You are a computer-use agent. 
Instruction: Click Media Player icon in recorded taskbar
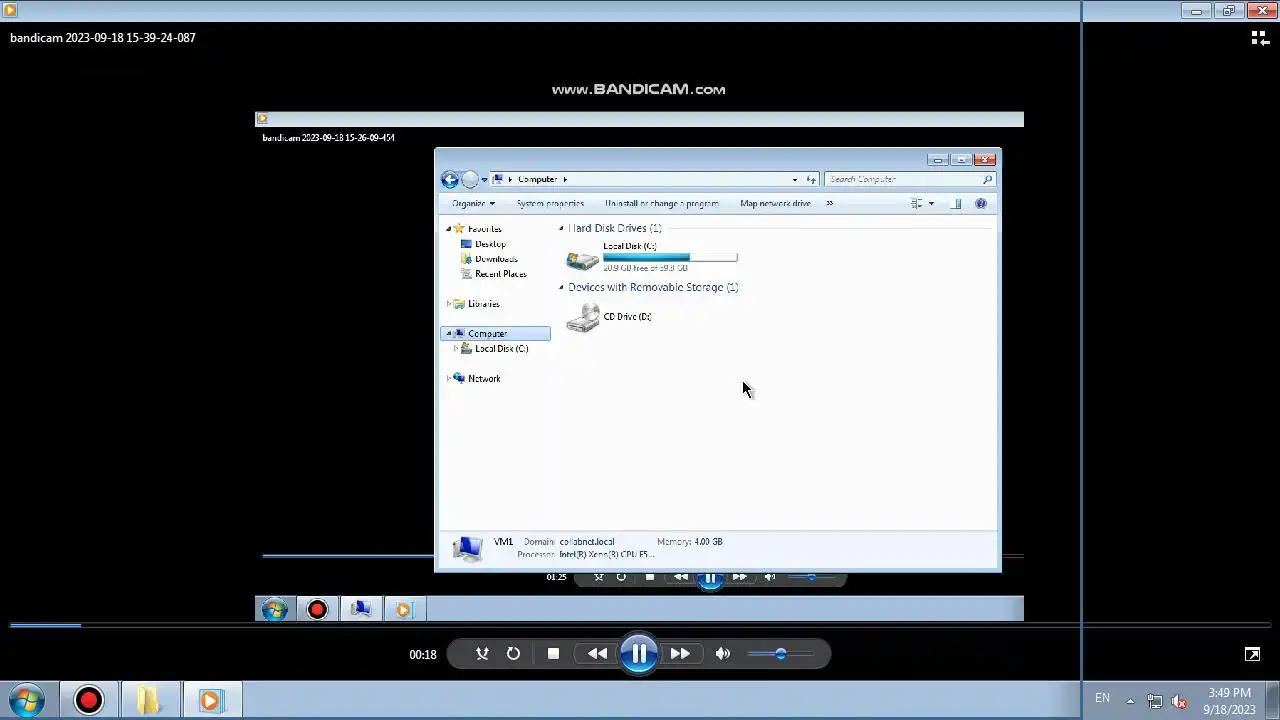(403, 609)
